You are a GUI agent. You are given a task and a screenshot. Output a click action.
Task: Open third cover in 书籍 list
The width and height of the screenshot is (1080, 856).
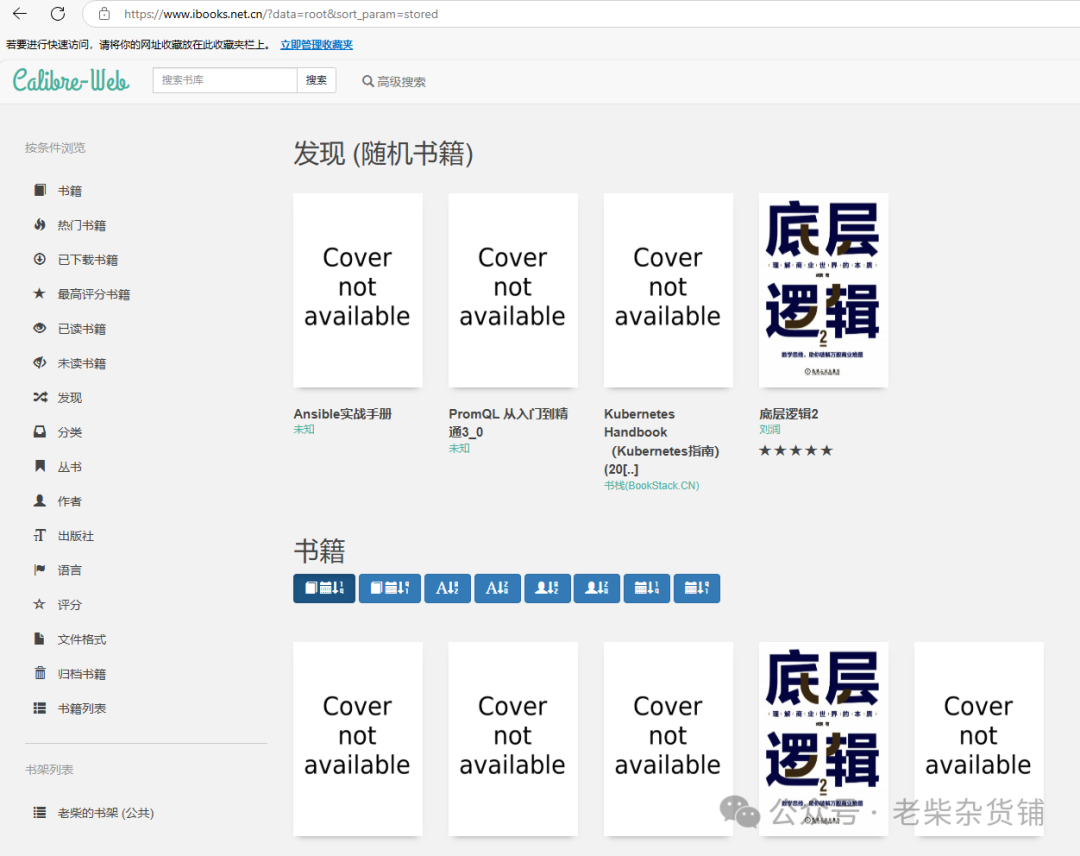click(668, 739)
